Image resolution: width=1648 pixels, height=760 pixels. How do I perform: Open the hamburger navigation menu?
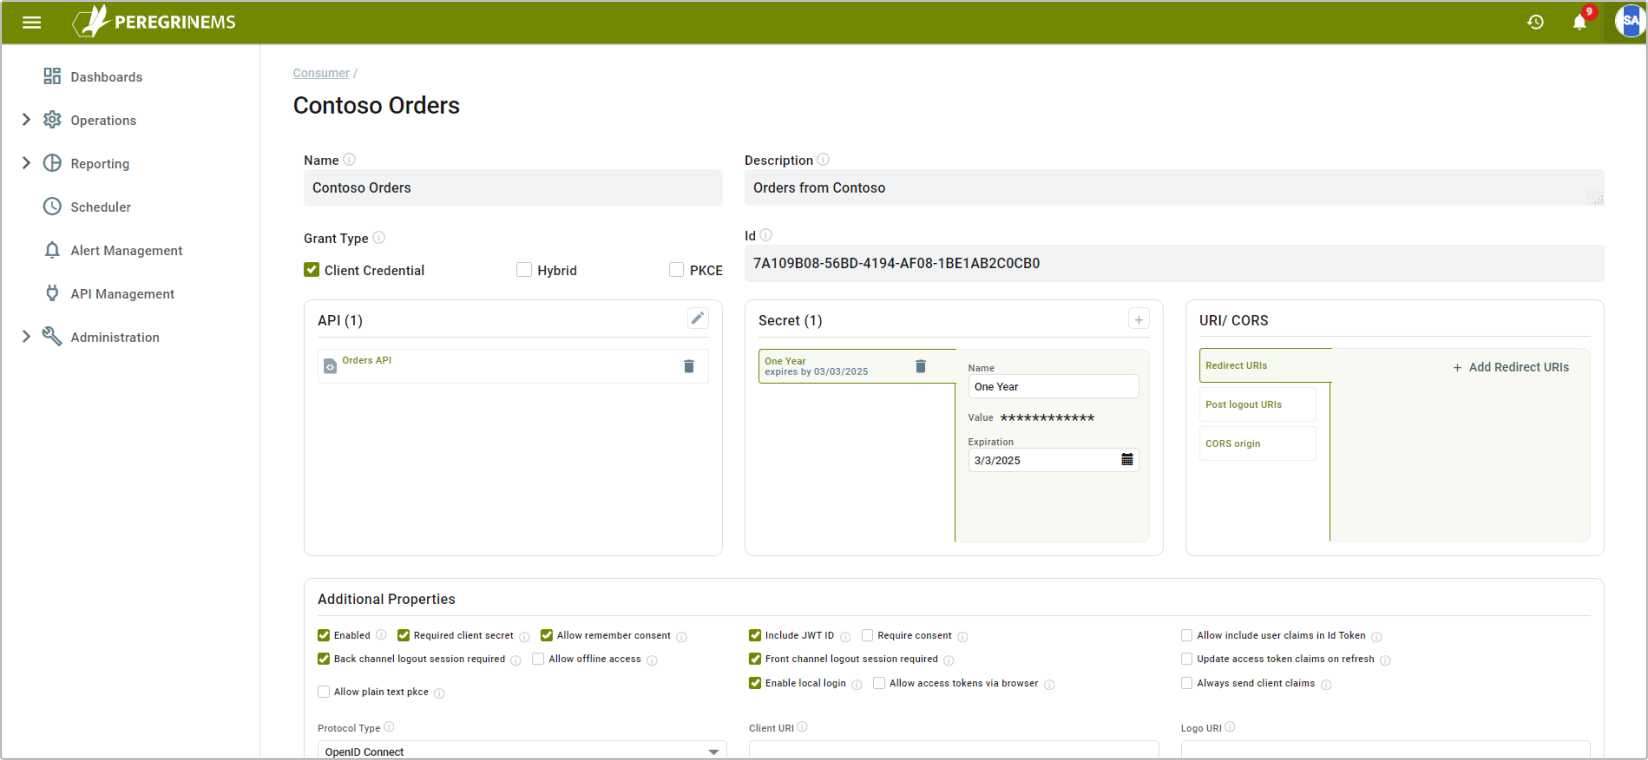tap(32, 22)
